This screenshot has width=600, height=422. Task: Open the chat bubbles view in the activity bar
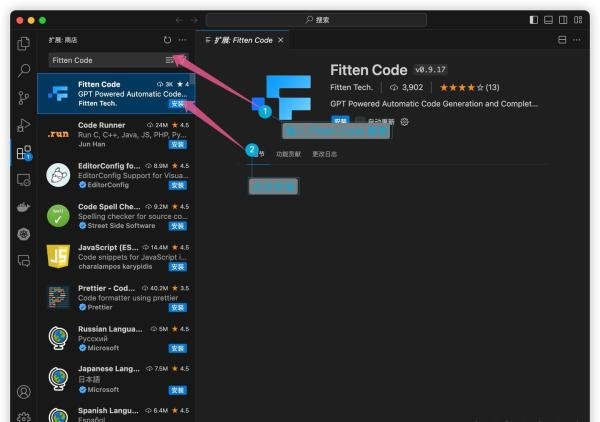point(24,261)
